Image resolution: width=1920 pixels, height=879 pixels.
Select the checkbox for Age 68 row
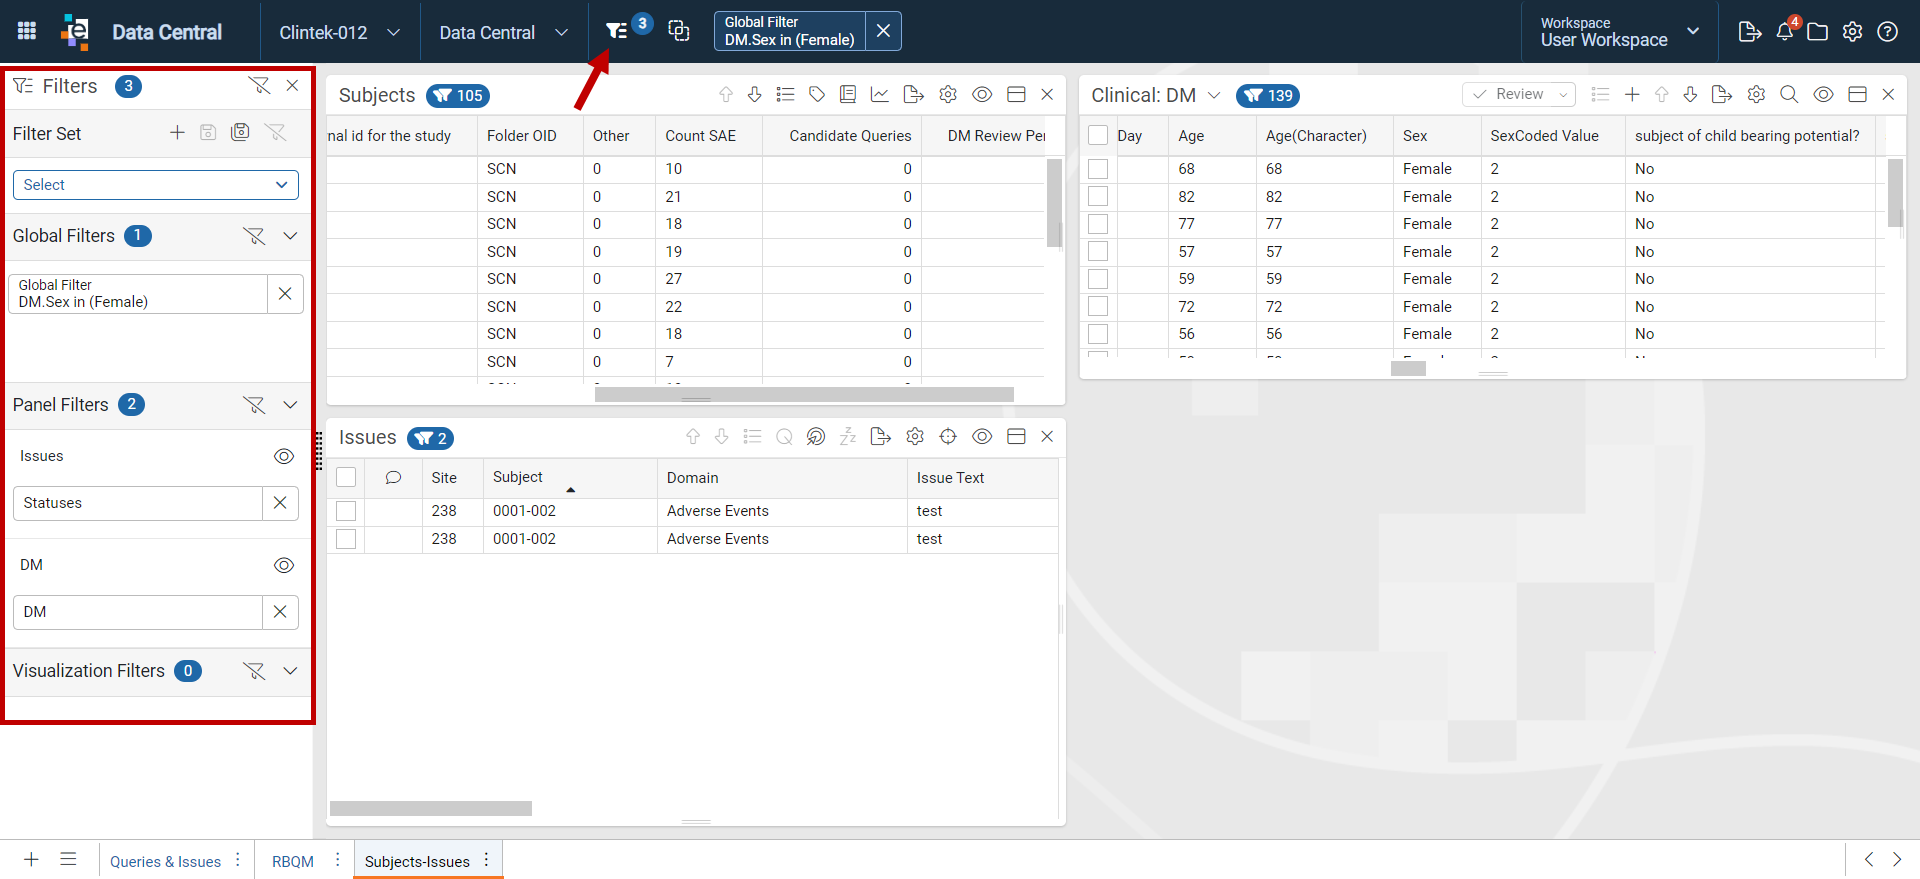tap(1098, 169)
